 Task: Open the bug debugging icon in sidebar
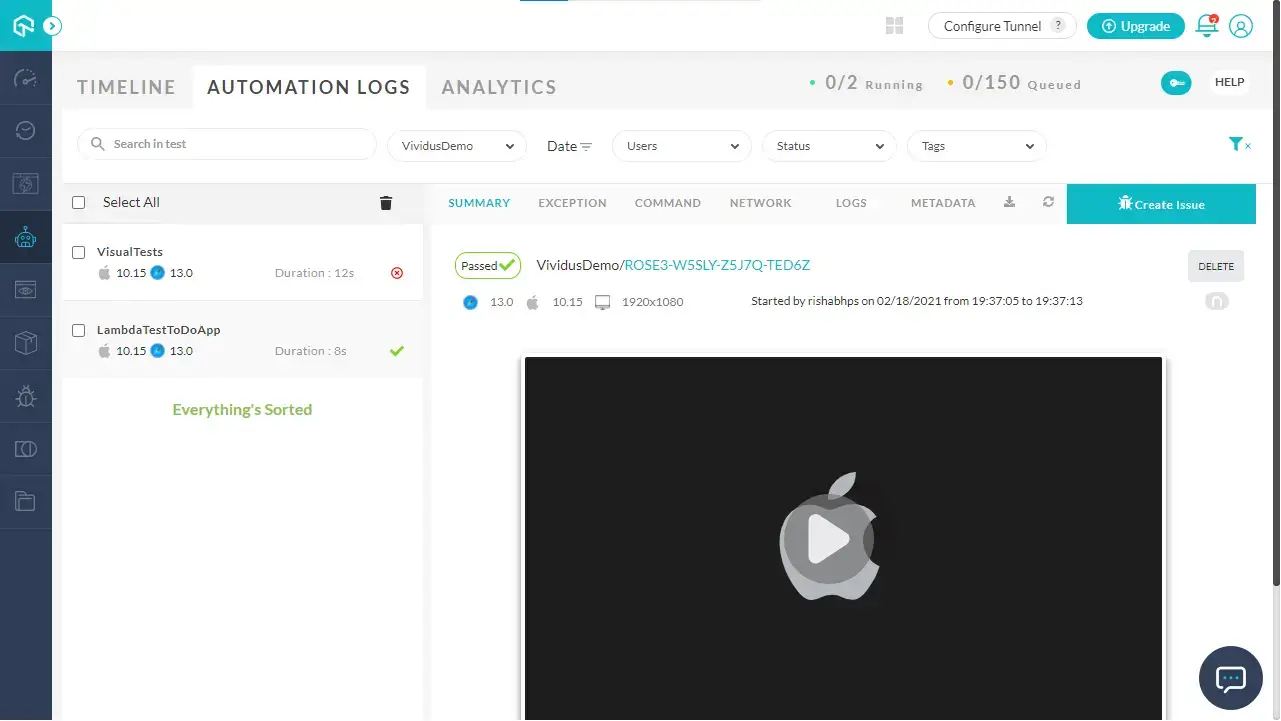click(25, 396)
